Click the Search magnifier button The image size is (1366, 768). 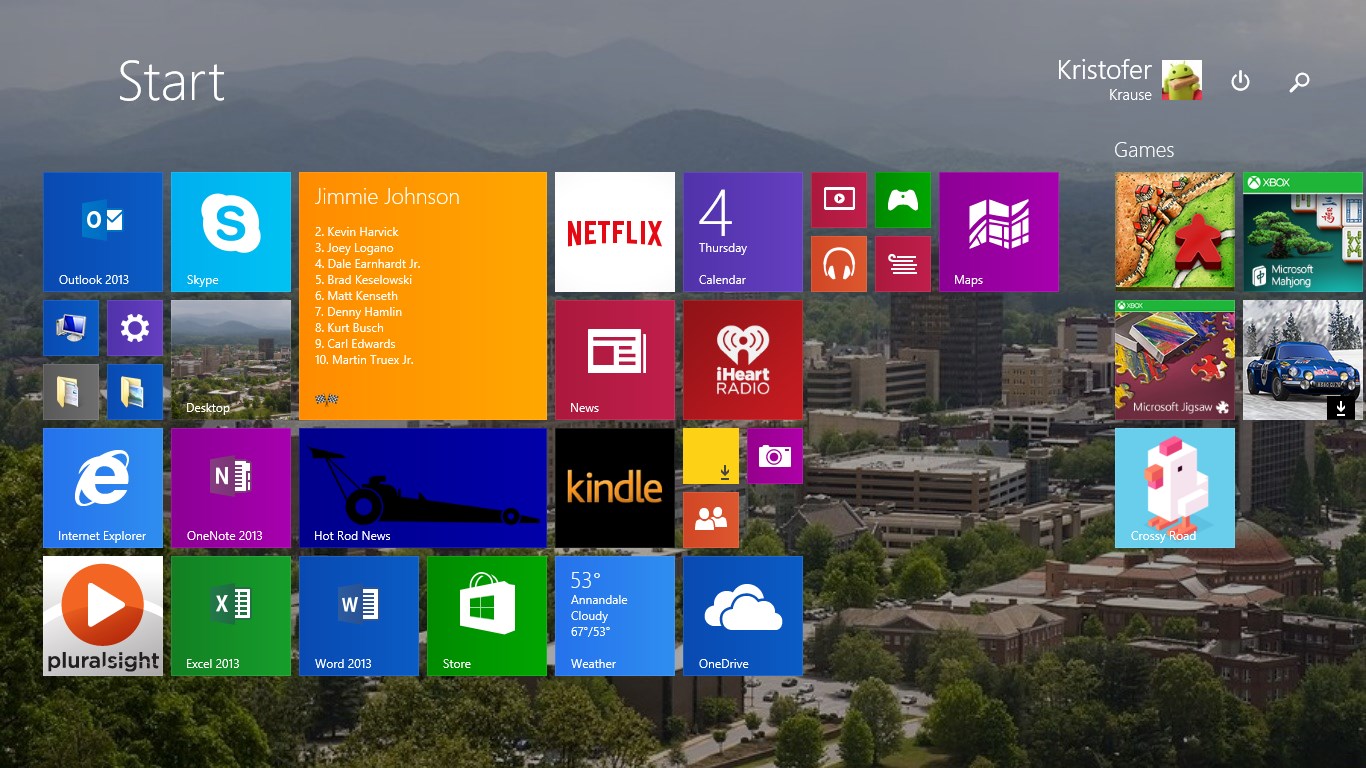click(1299, 82)
